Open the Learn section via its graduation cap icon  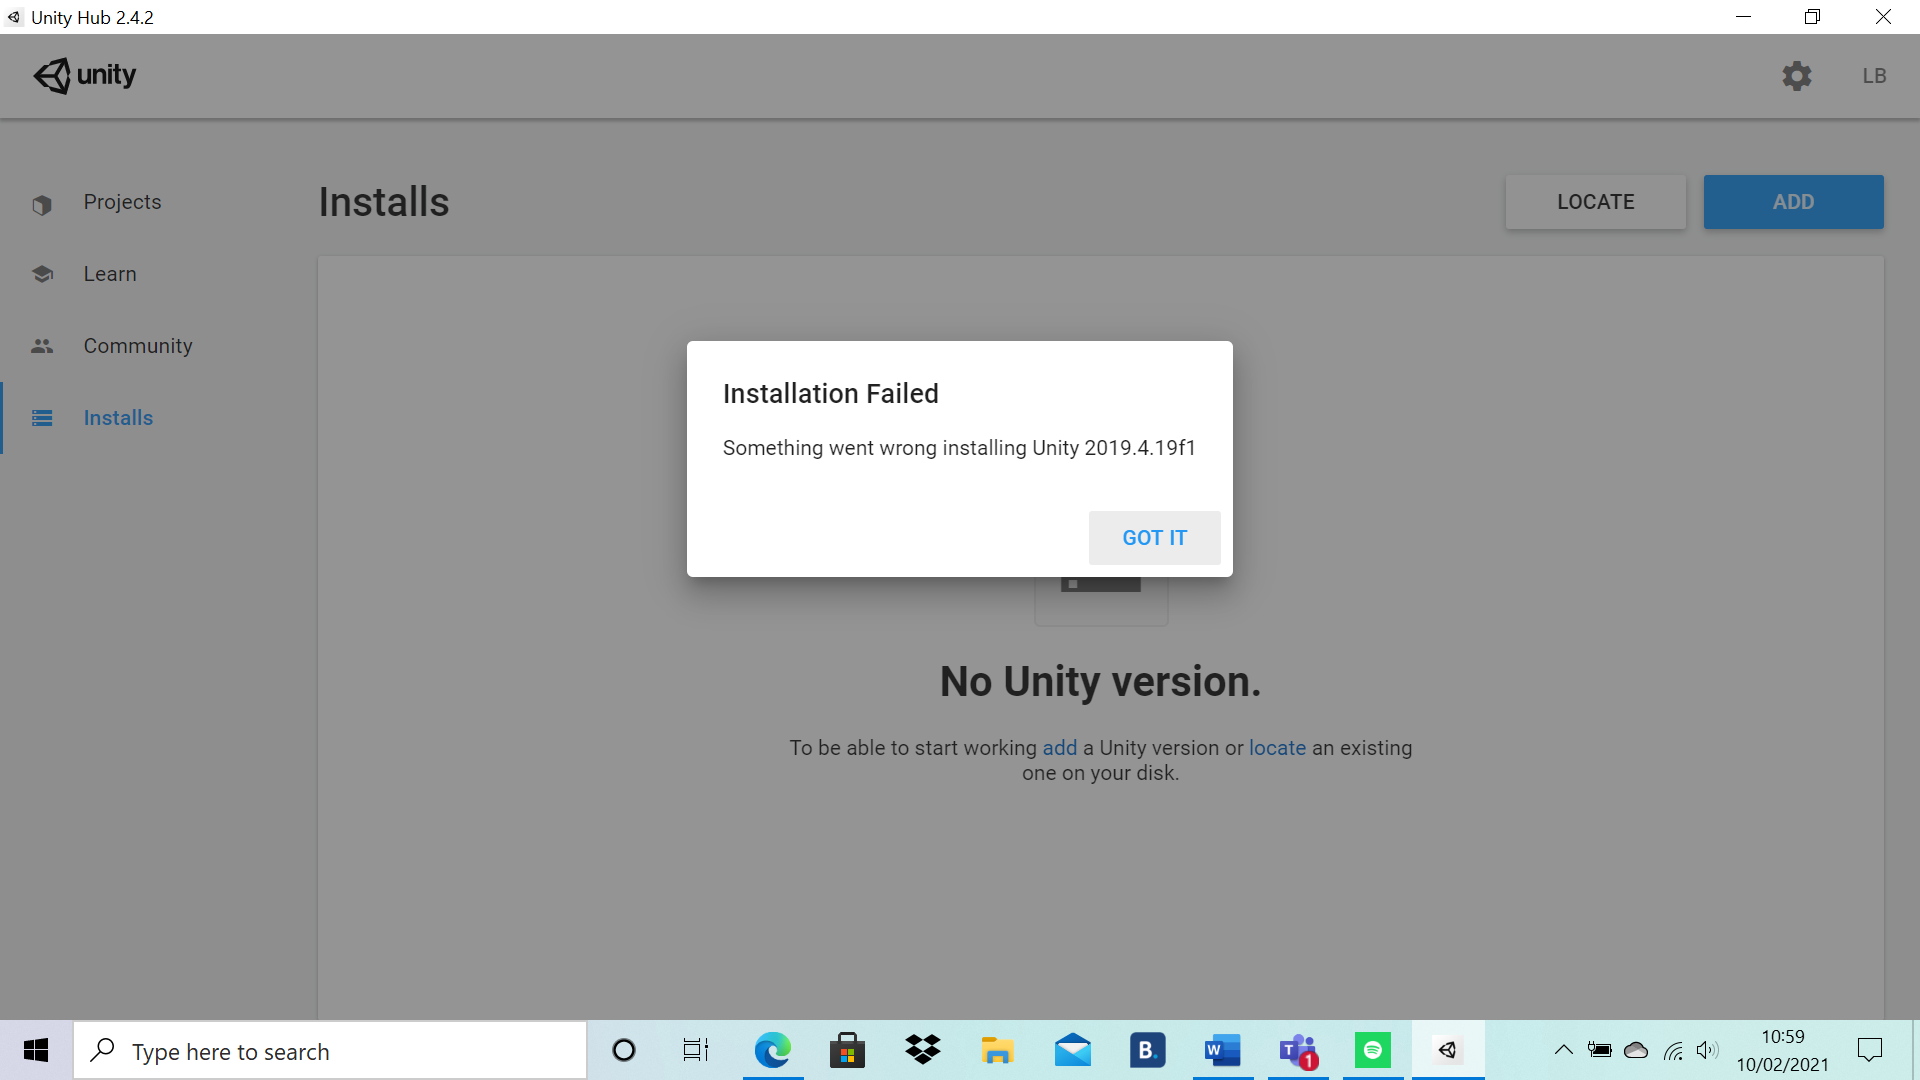point(41,273)
